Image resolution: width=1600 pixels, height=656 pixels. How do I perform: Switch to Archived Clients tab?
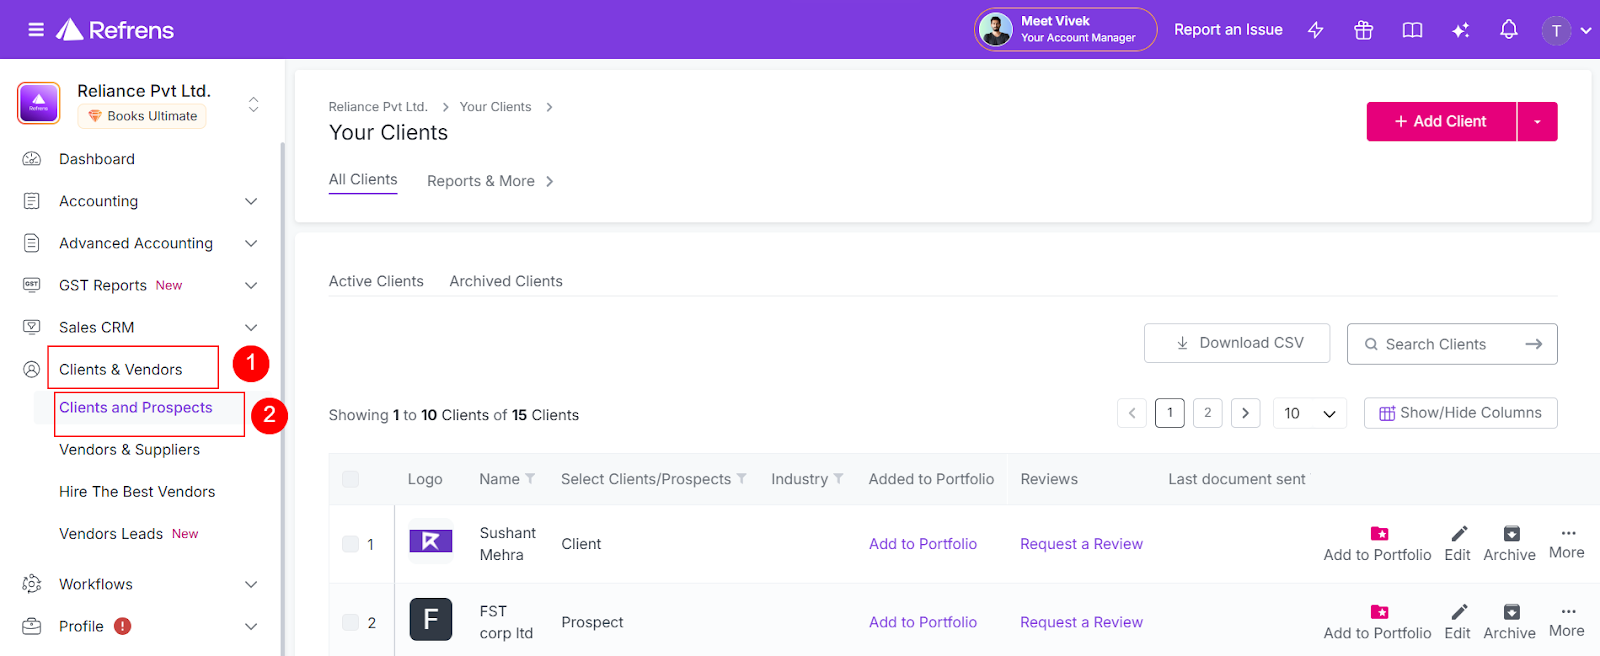(x=506, y=281)
